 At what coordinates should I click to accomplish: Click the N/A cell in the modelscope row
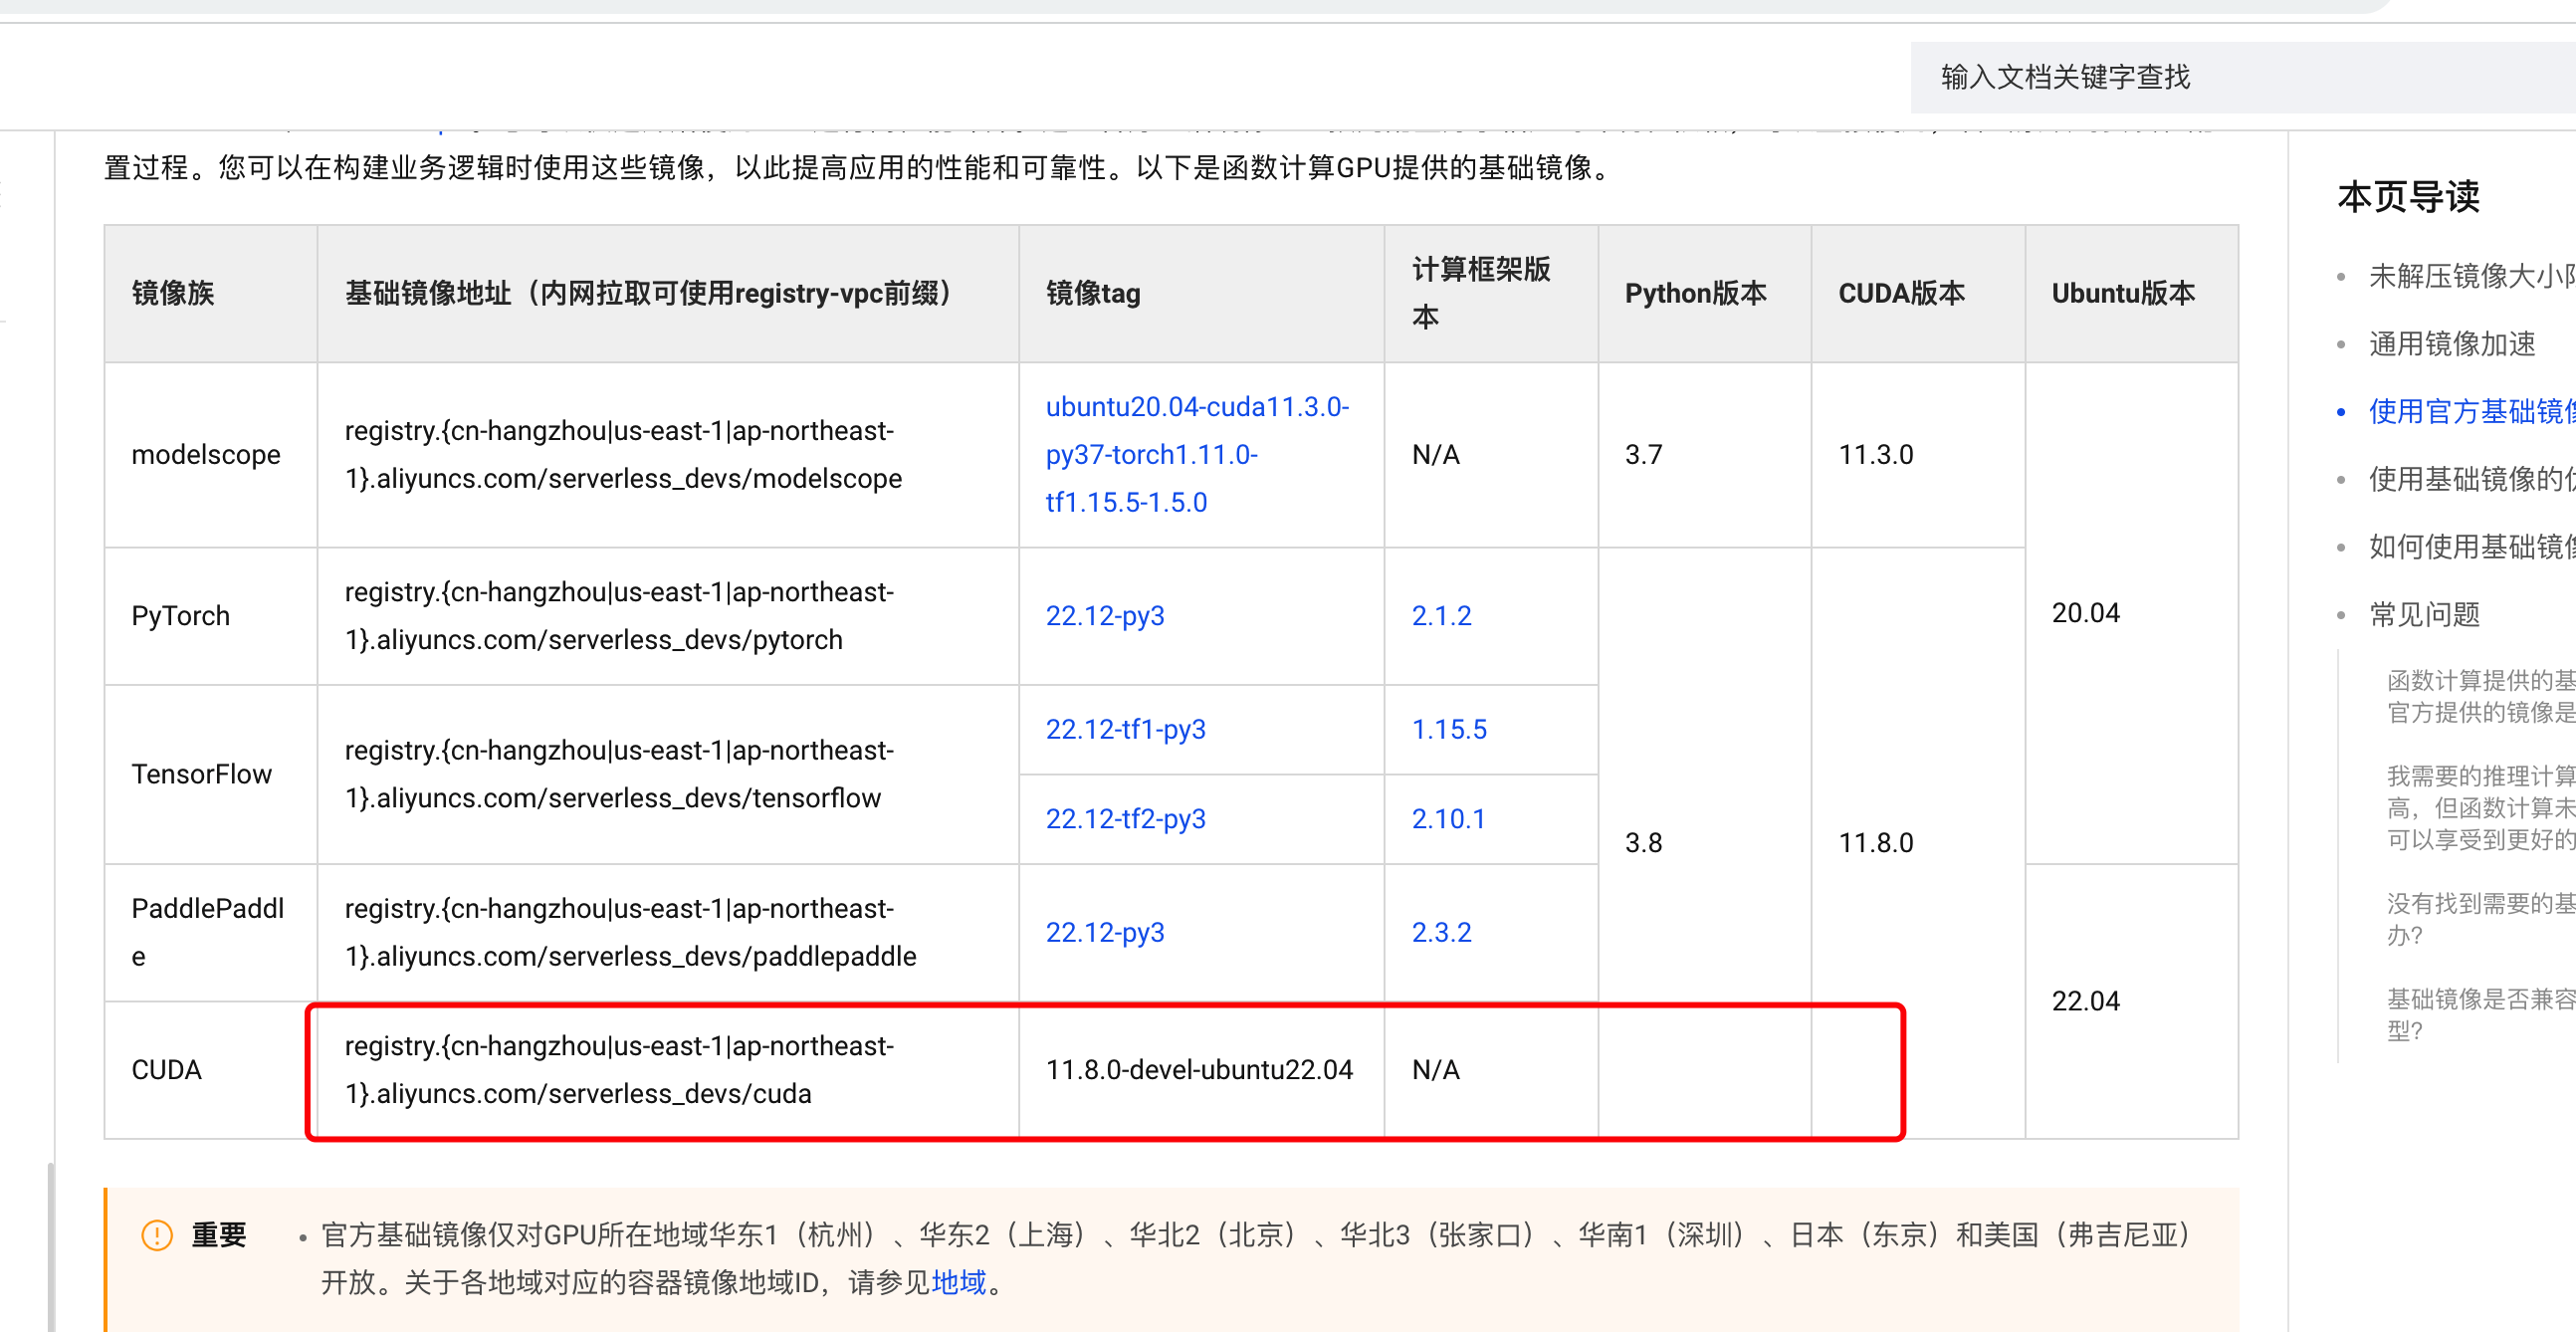tap(1491, 454)
